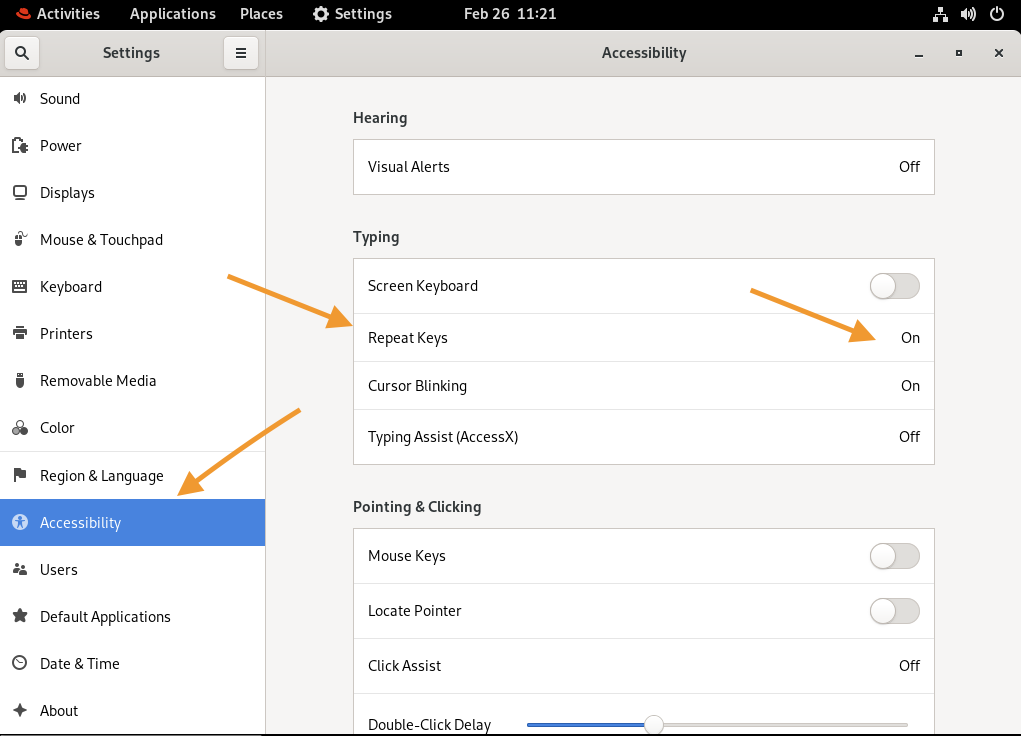Select the Sound settings icon
The width and height of the screenshot is (1021, 736).
20,98
